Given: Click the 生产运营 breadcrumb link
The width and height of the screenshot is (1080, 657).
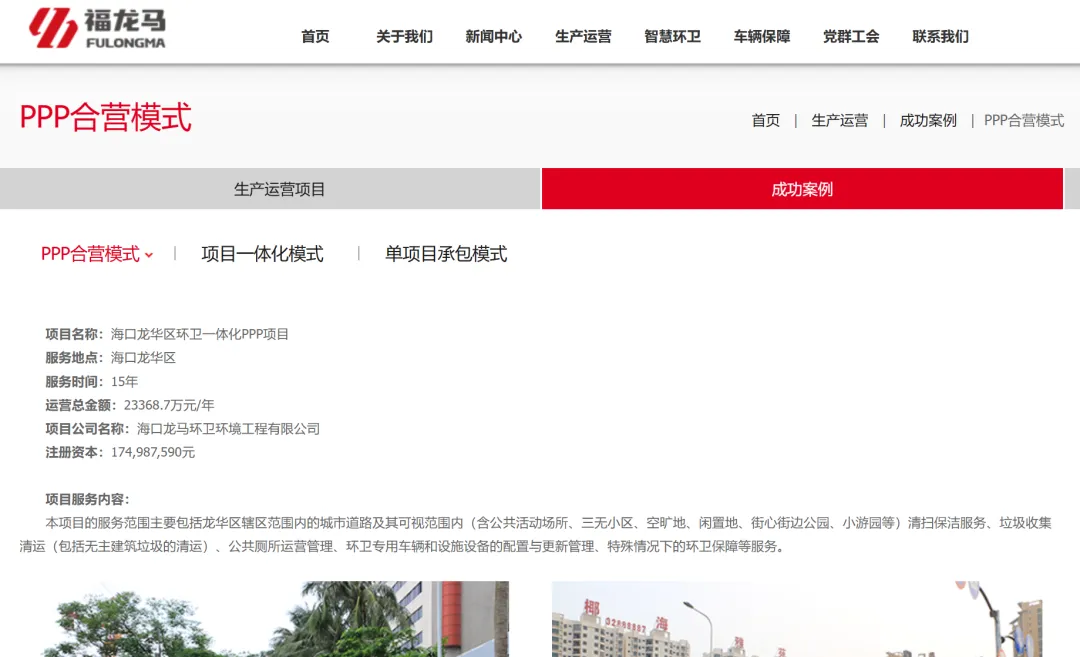Looking at the screenshot, I should tap(840, 120).
